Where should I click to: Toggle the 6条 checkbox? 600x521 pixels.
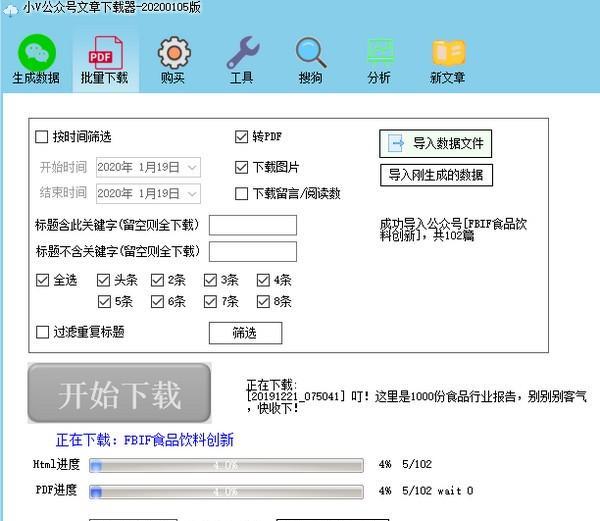click(157, 301)
